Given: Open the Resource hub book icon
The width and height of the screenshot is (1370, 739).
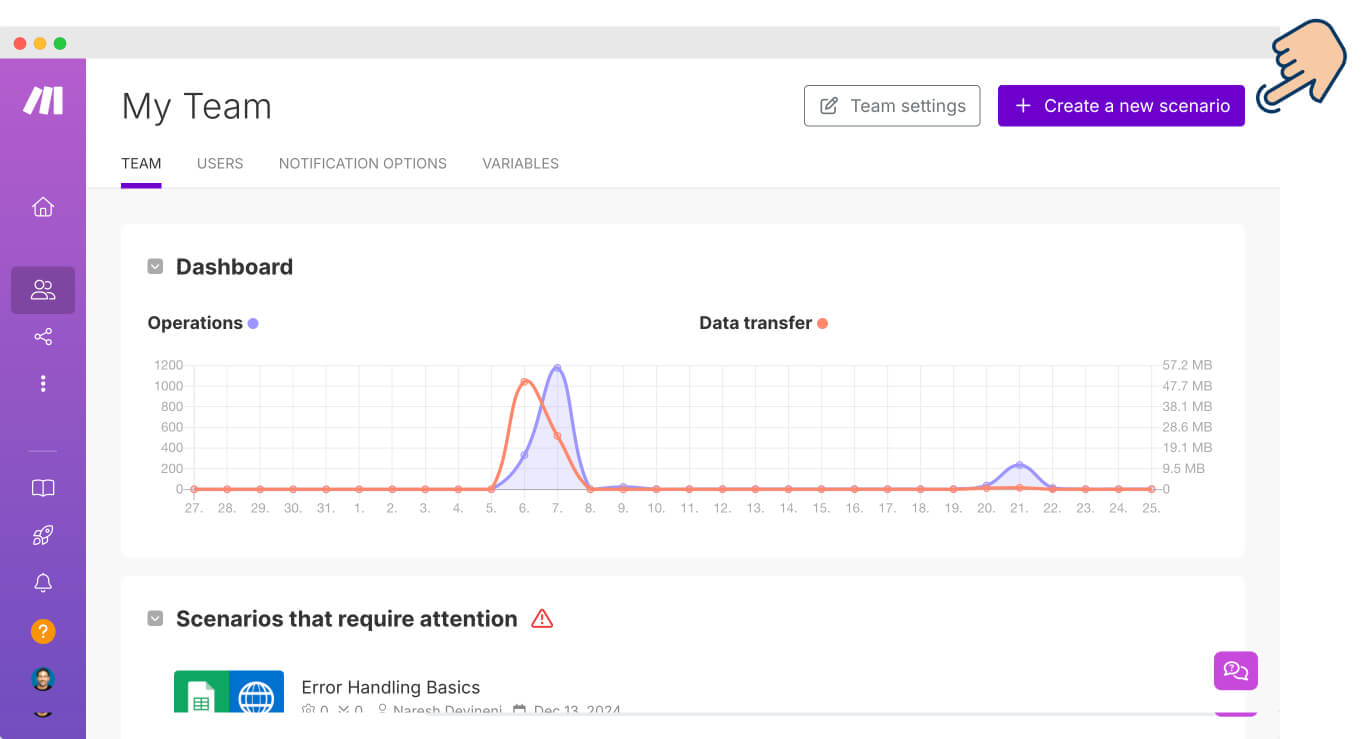Looking at the screenshot, I should click(43, 488).
